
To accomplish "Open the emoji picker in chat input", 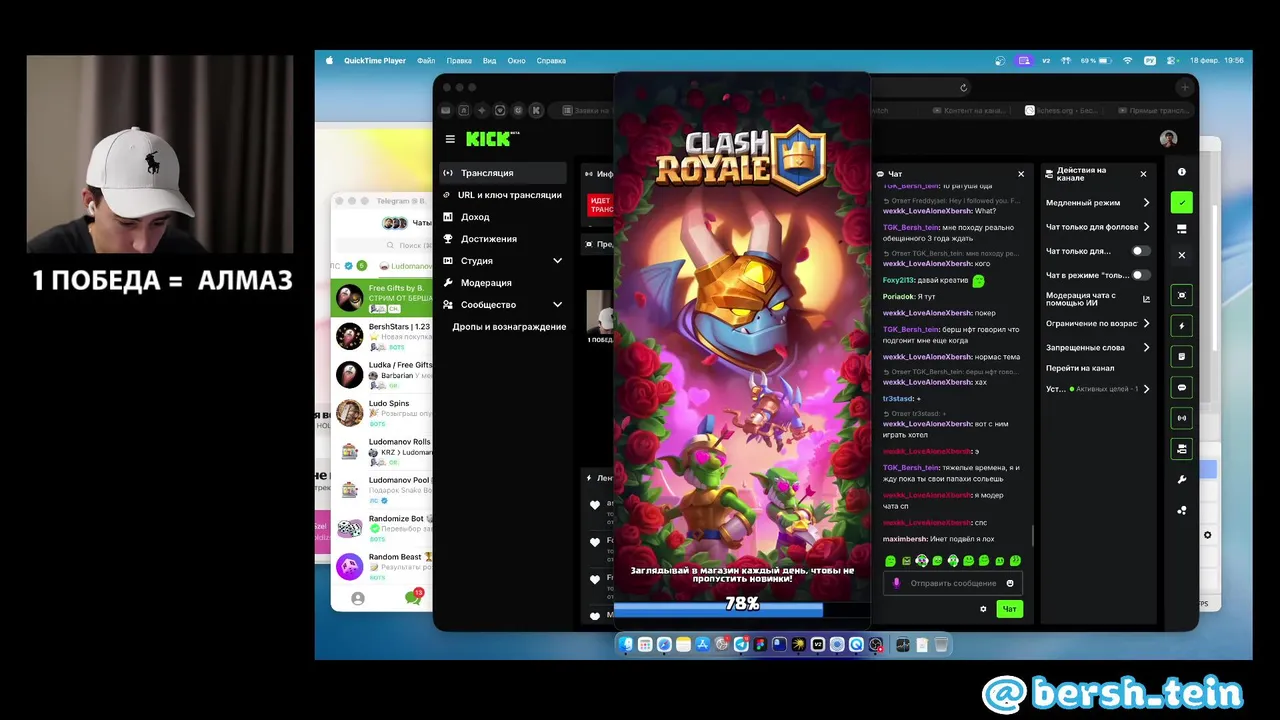I will click(1010, 583).
